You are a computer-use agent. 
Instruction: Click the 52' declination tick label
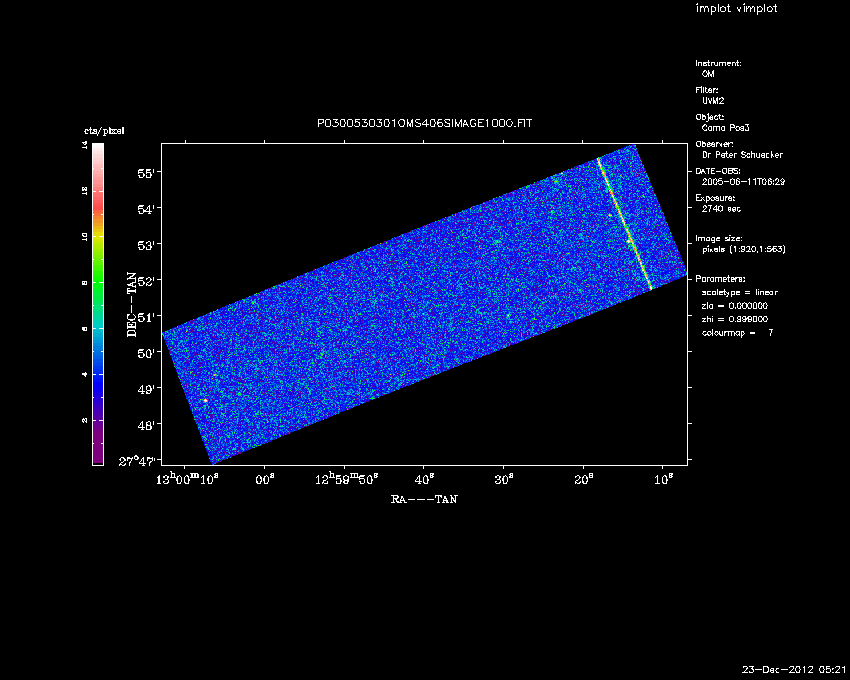tap(146, 281)
